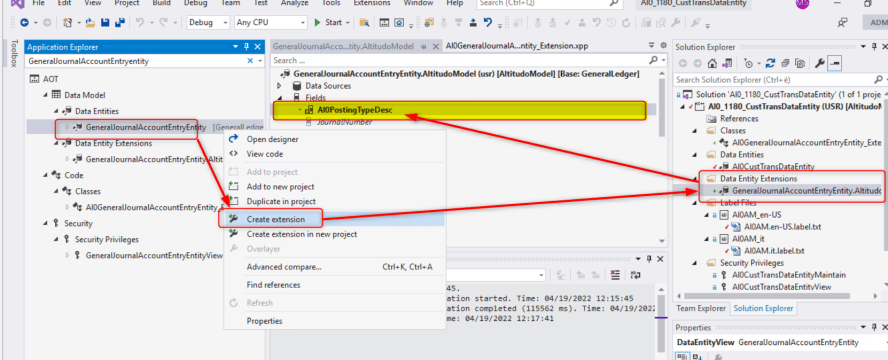Click the Find in Files folder icon
Screen dimensions: 888x360
point(364,23)
